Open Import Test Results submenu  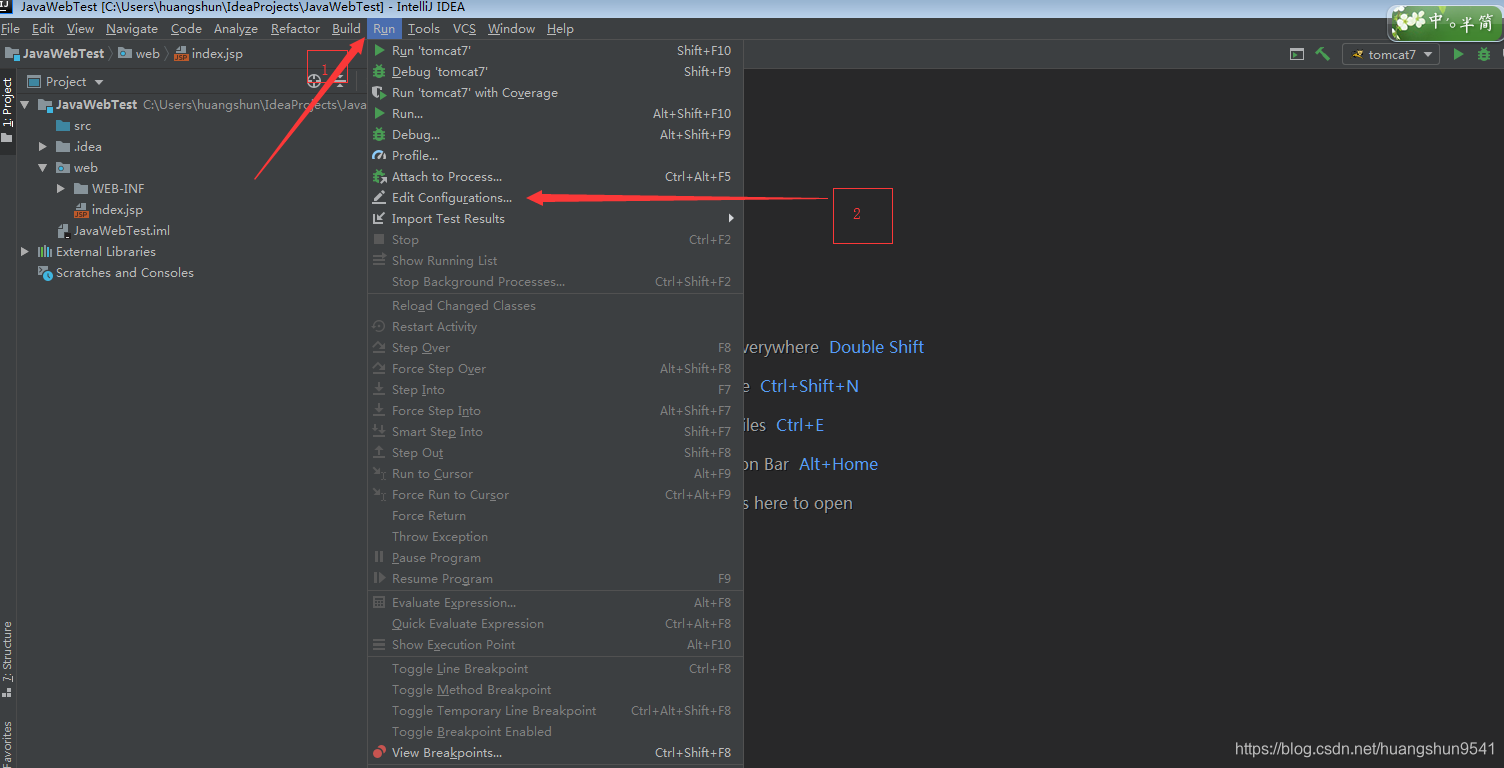[555, 218]
